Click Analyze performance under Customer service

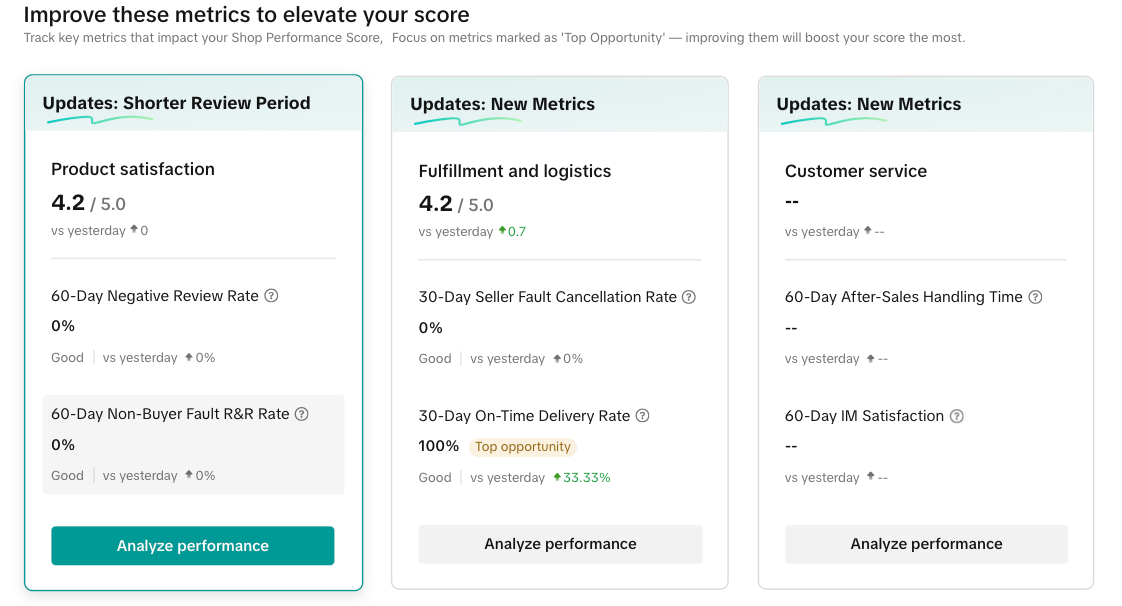926,544
